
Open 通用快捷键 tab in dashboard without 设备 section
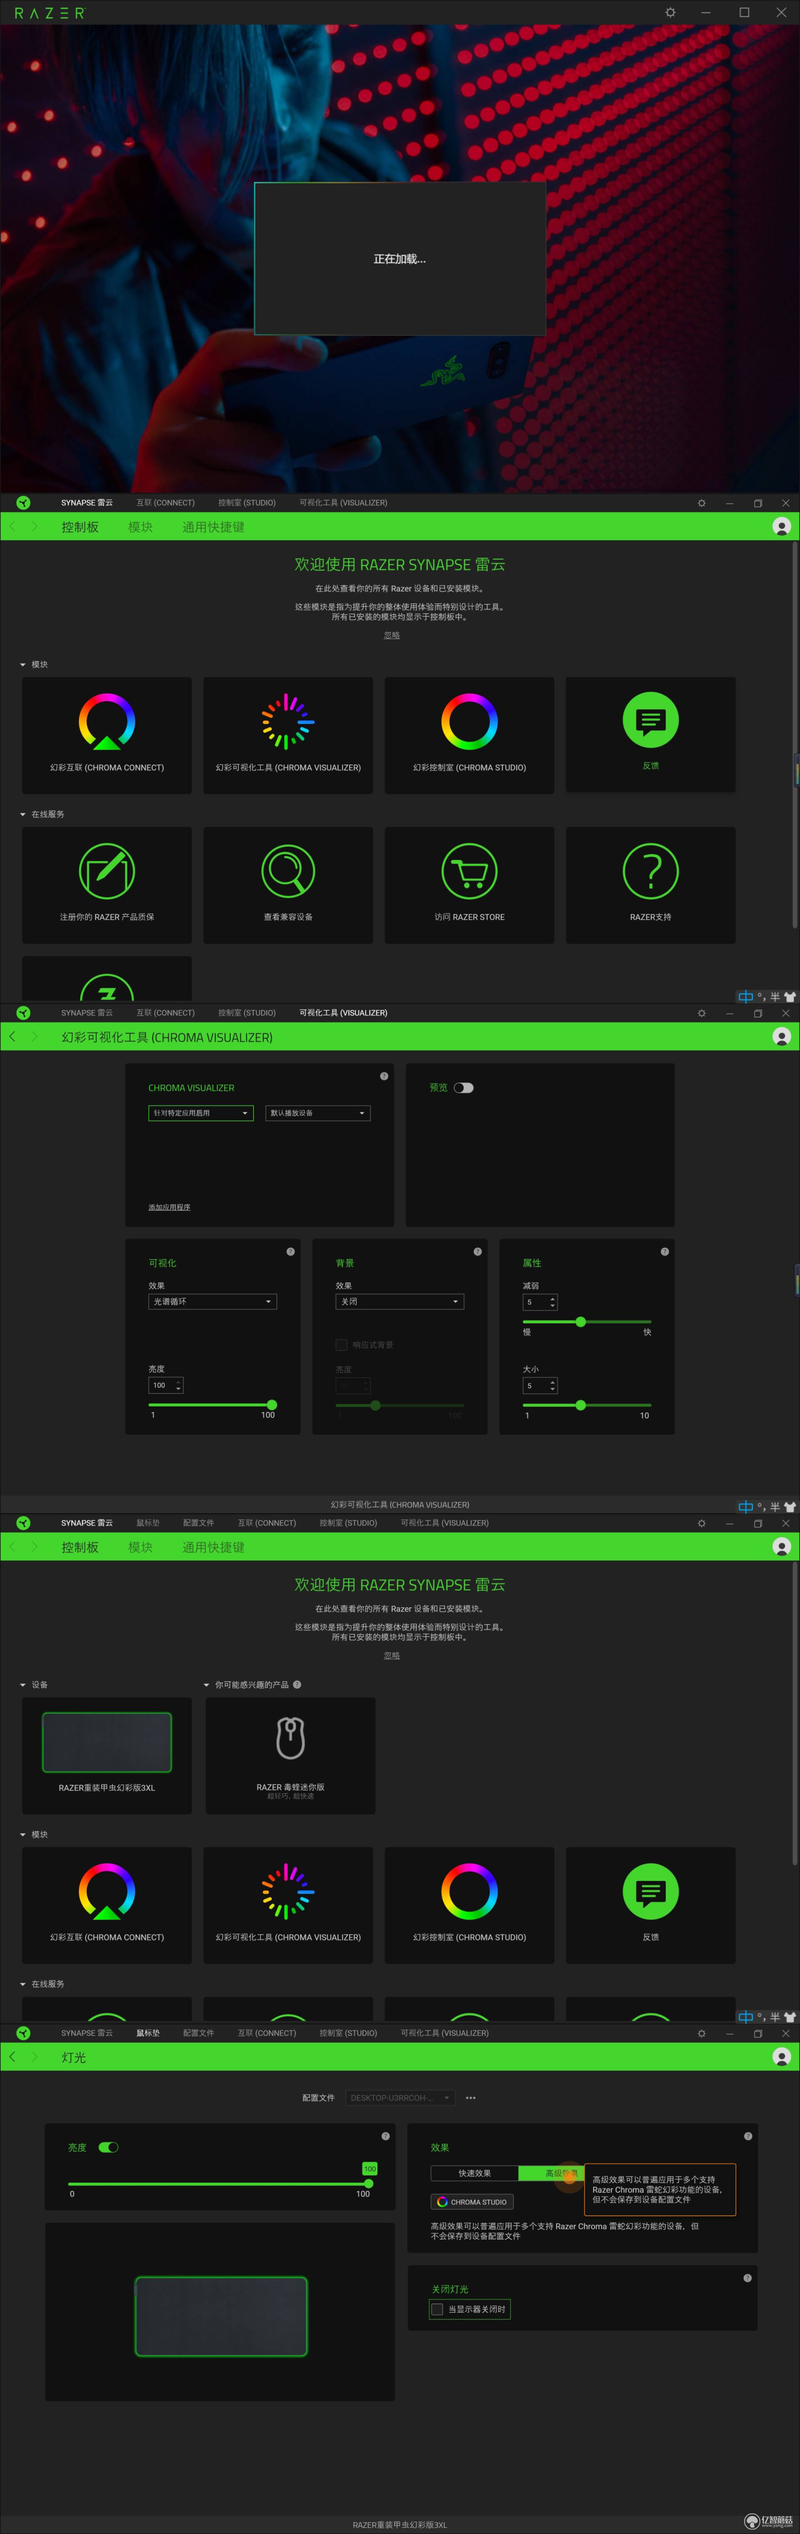tap(213, 527)
